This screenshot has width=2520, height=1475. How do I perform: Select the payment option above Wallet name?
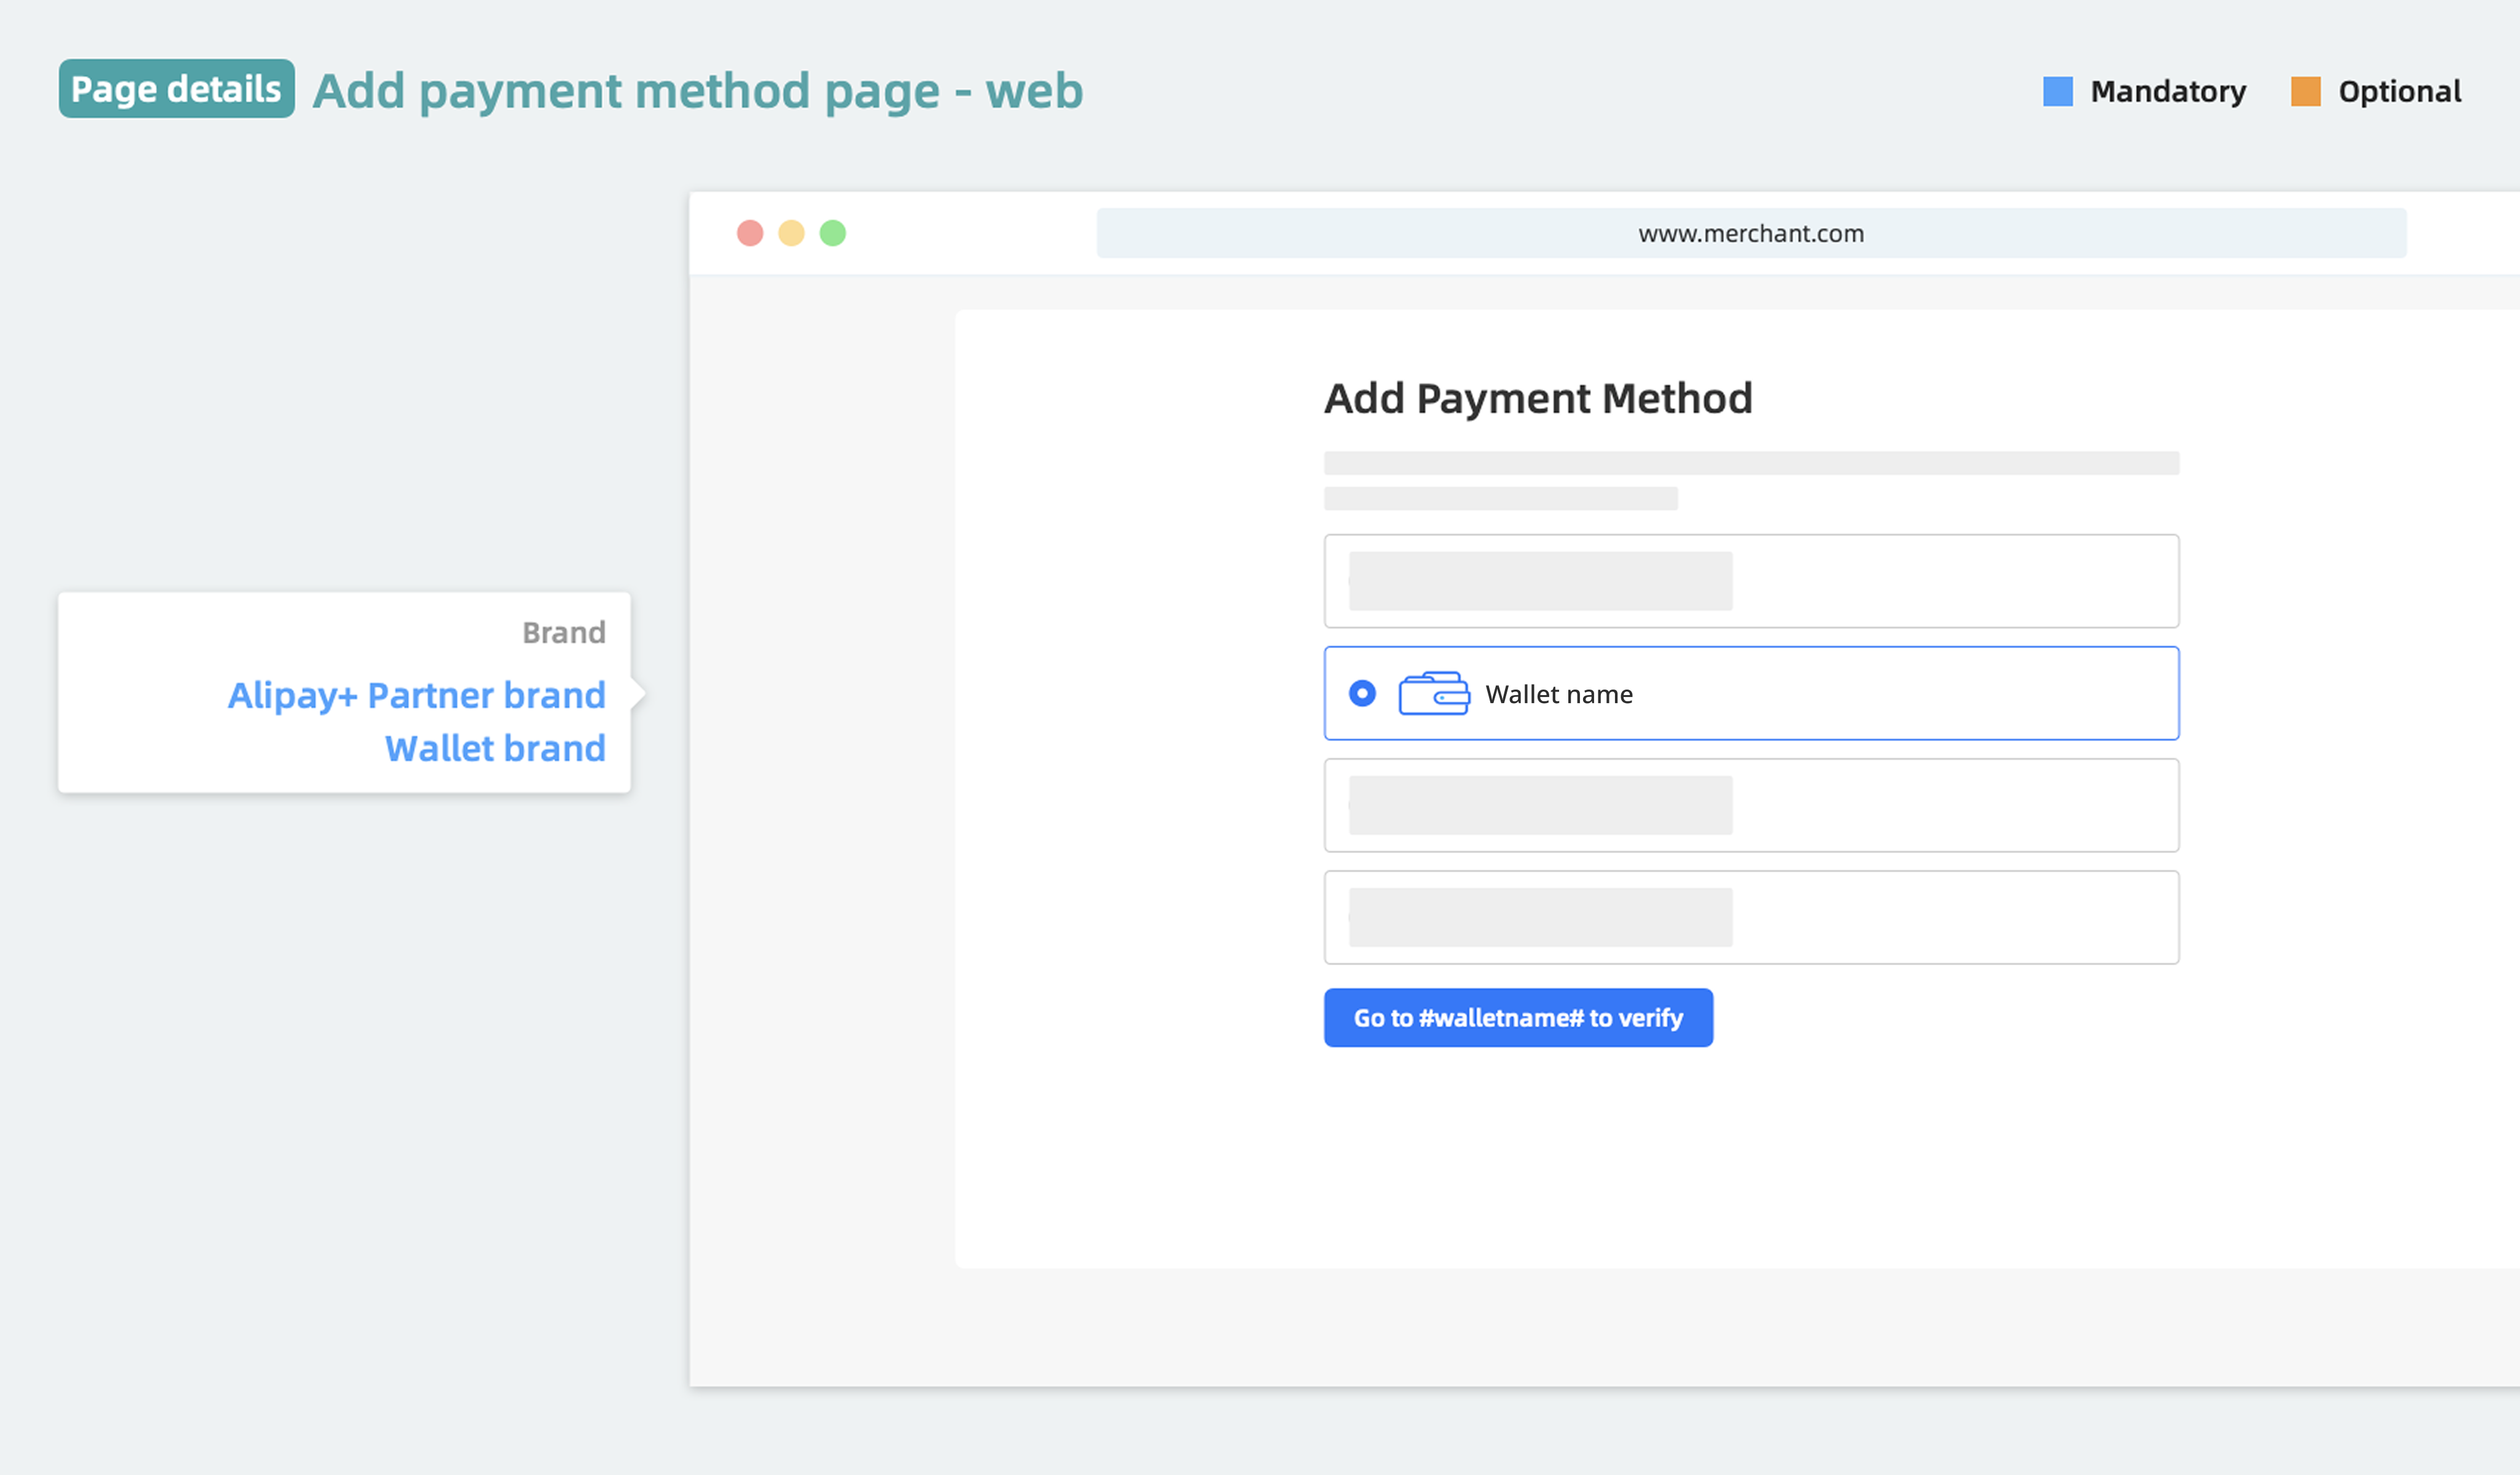click(x=1751, y=580)
